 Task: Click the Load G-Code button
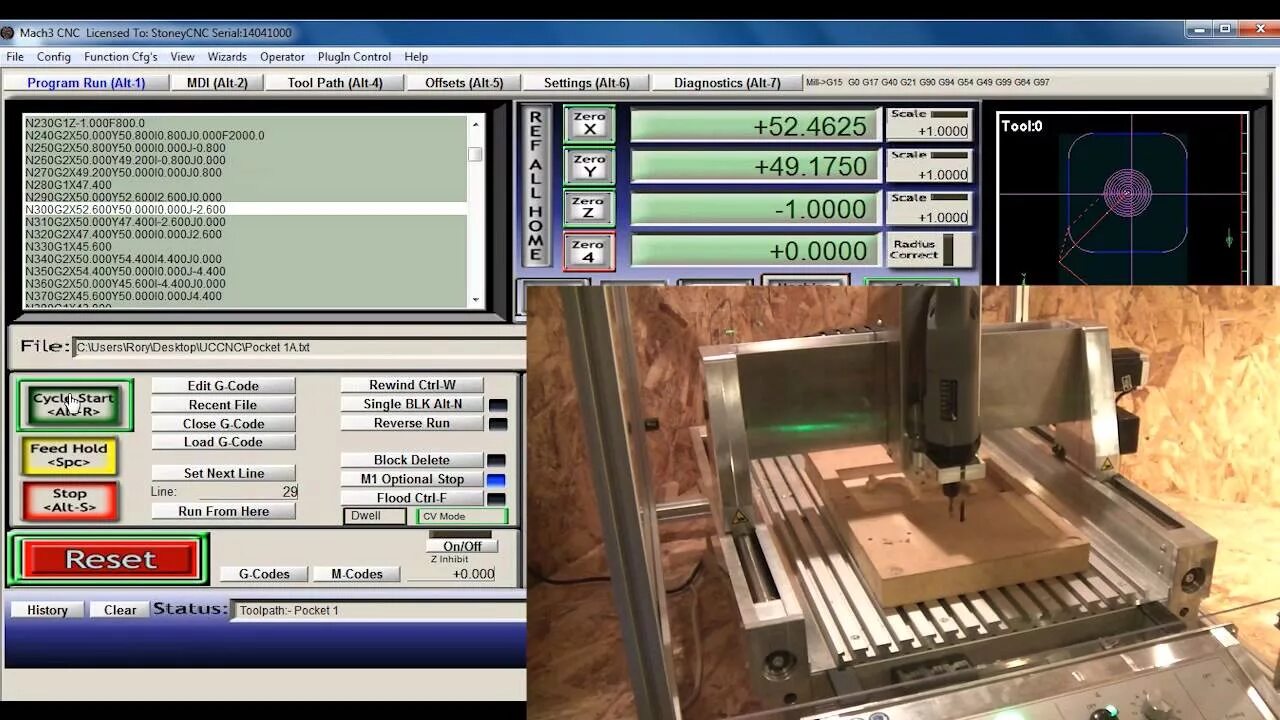coord(223,442)
